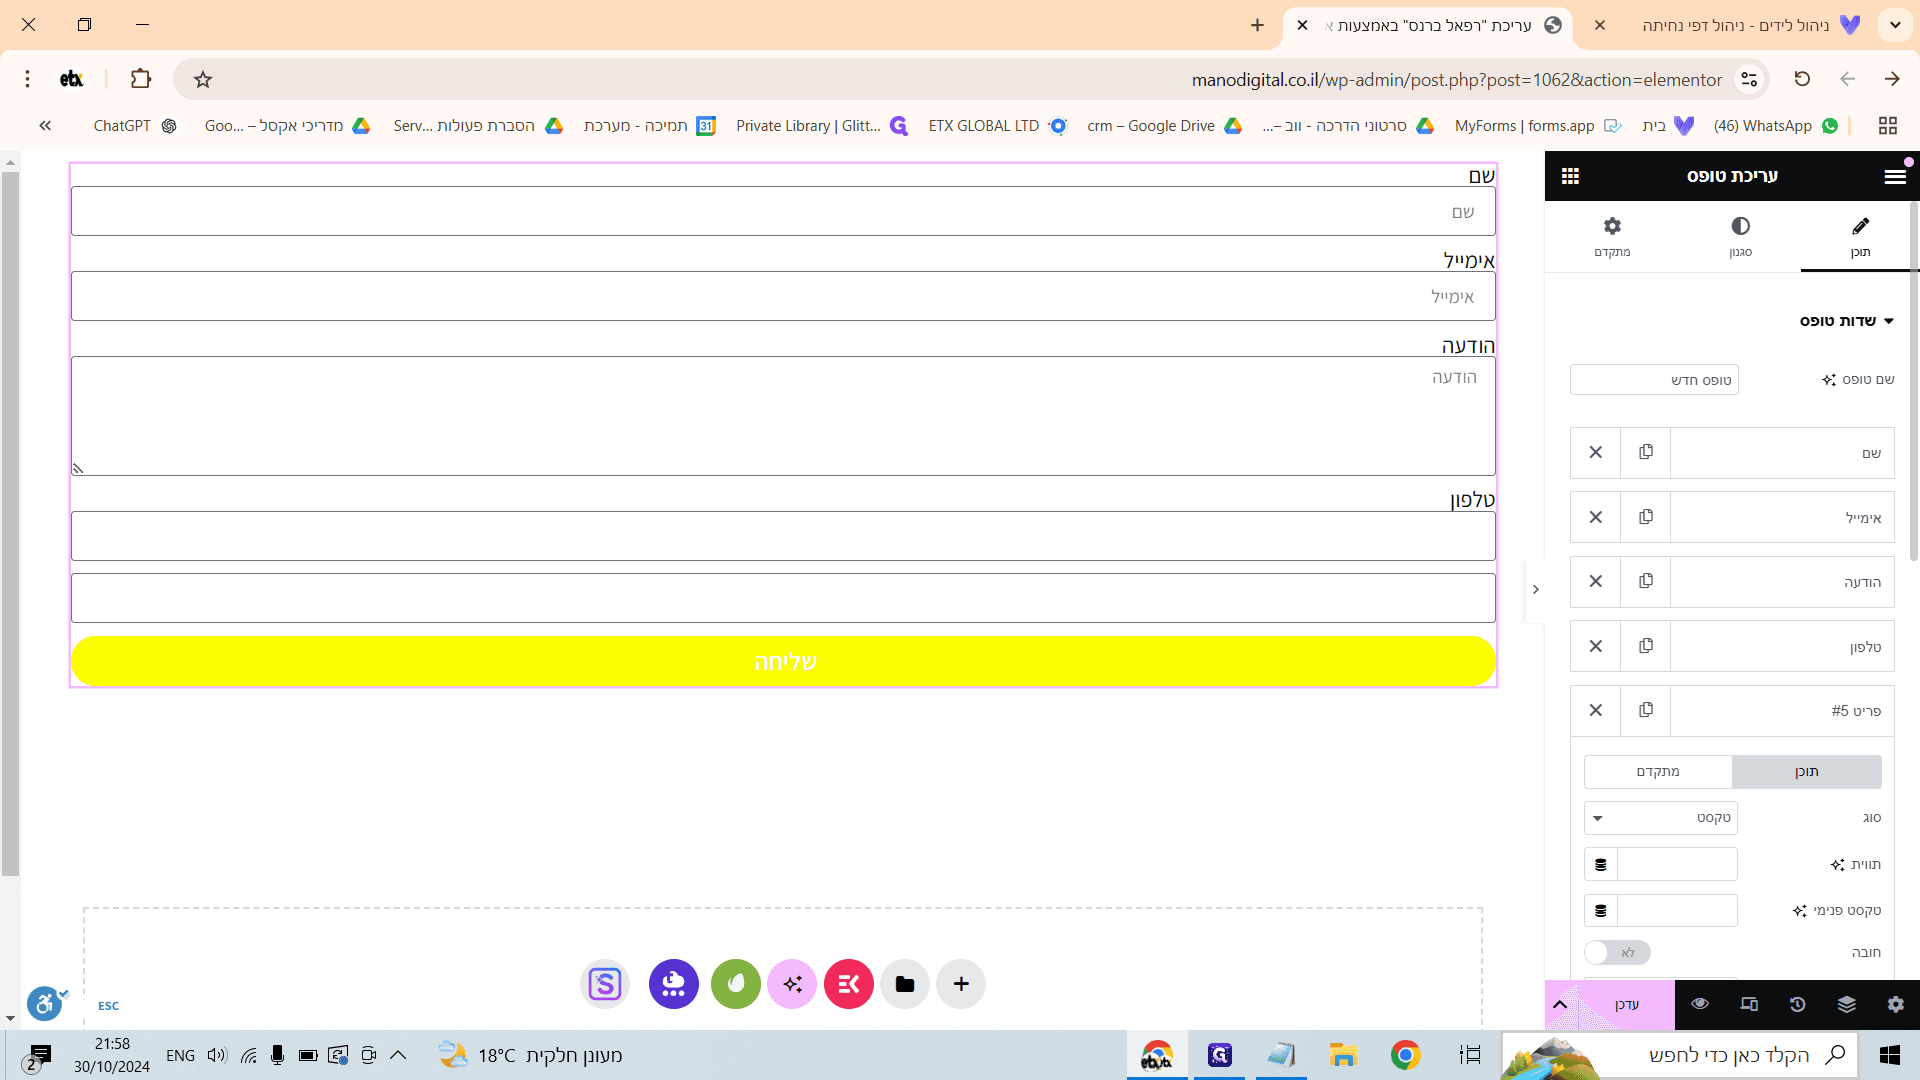Open the (46) WhatsApp bookmark

click(1776, 126)
